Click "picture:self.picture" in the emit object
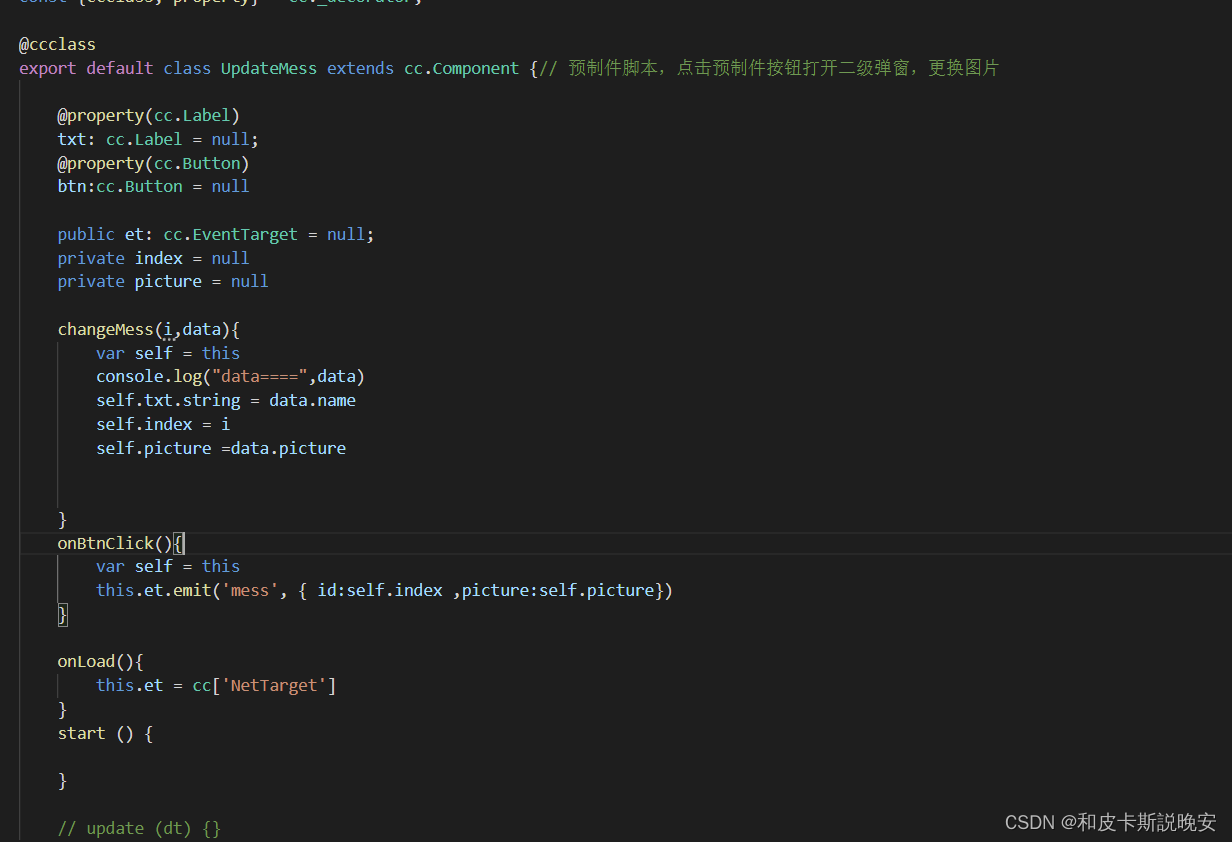The width and height of the screenshot is (1232, 842). click(x=558, y=590)
